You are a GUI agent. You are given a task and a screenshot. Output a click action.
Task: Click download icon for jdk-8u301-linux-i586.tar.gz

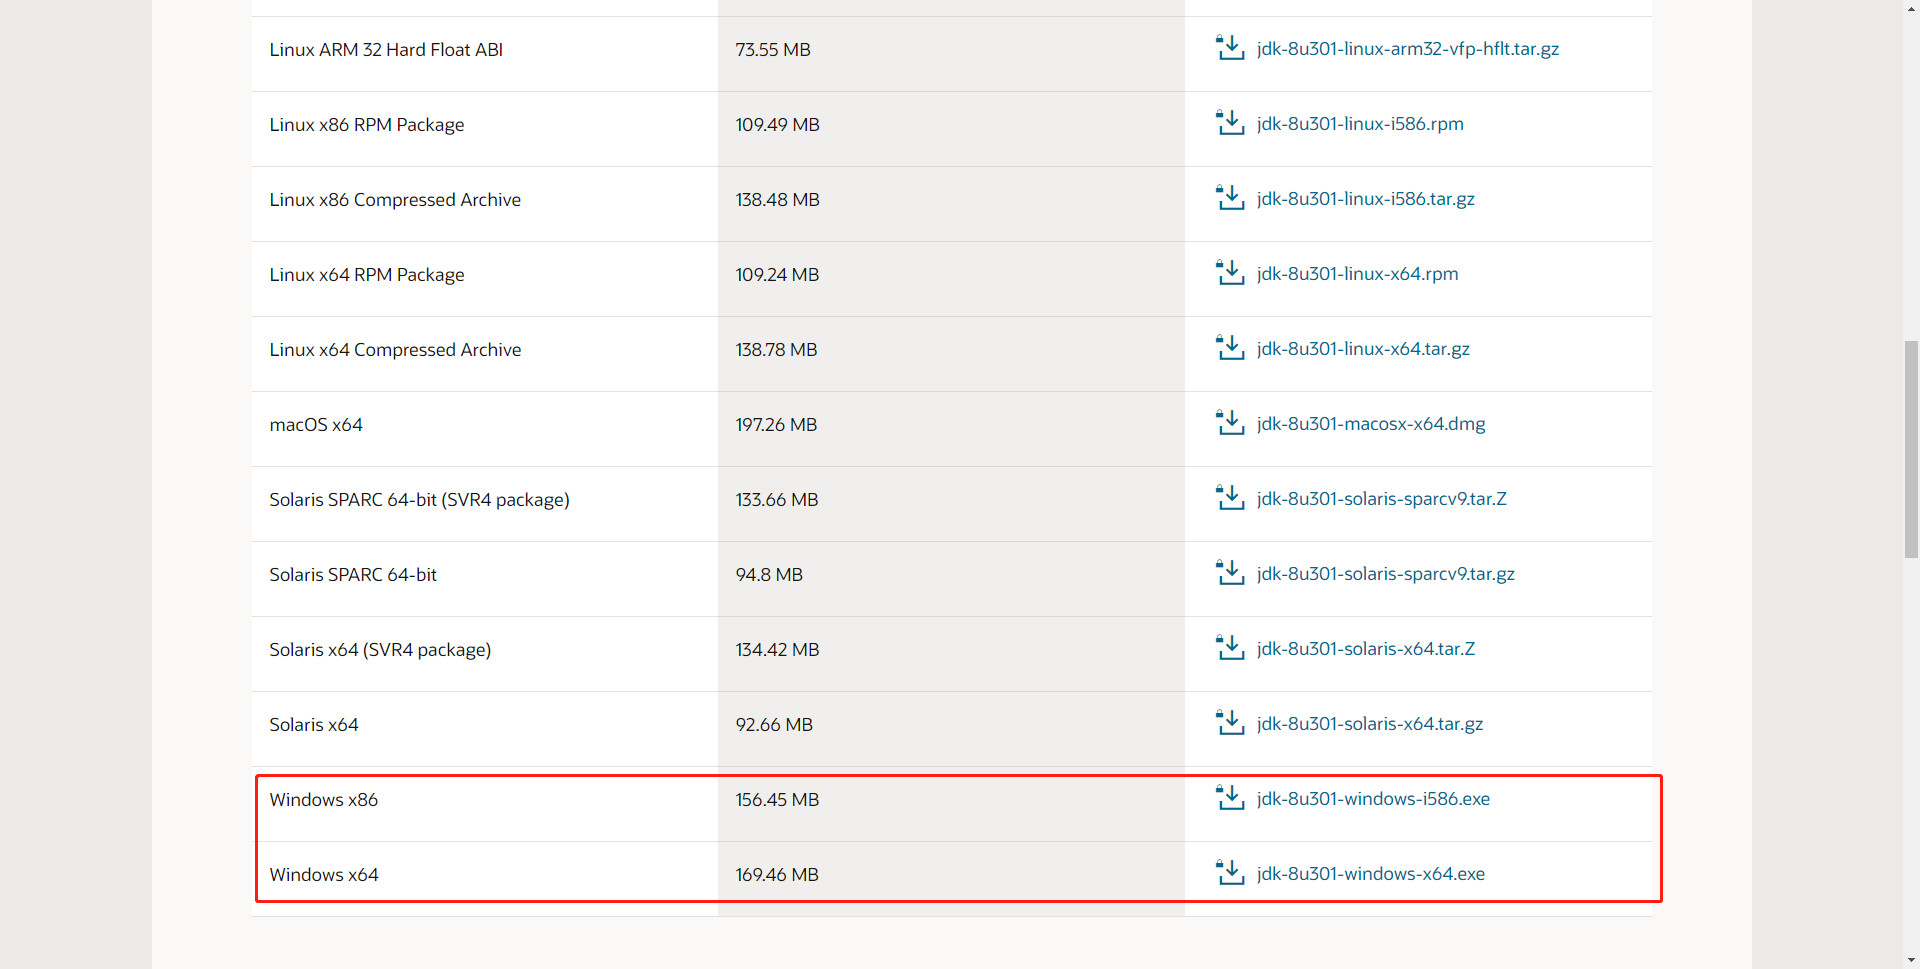(1229, 198)
